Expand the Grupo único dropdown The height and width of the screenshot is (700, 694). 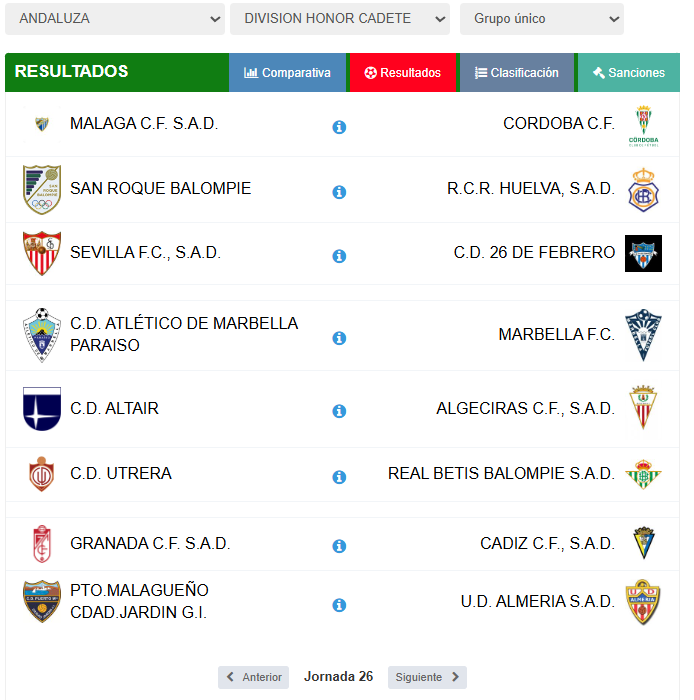(x=542, y=19)
